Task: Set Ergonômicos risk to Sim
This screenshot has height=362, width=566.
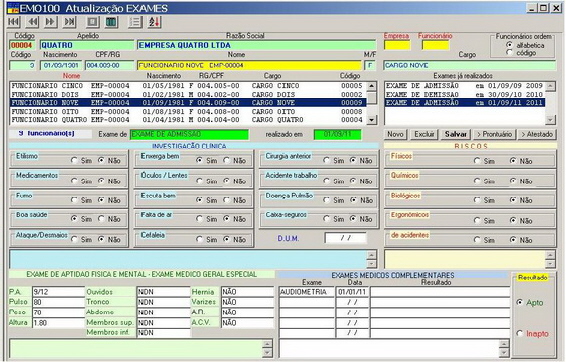Action: pyautogui.click(x=477, y=220)
